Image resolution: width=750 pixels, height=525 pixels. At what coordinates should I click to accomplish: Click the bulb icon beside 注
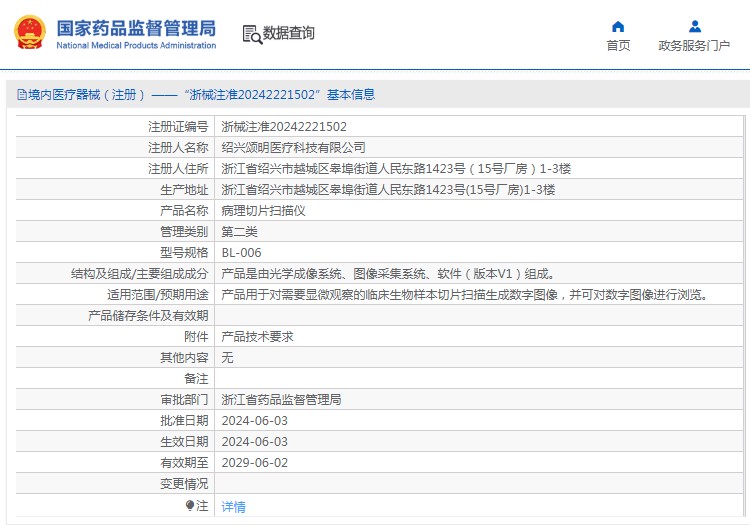191,506
